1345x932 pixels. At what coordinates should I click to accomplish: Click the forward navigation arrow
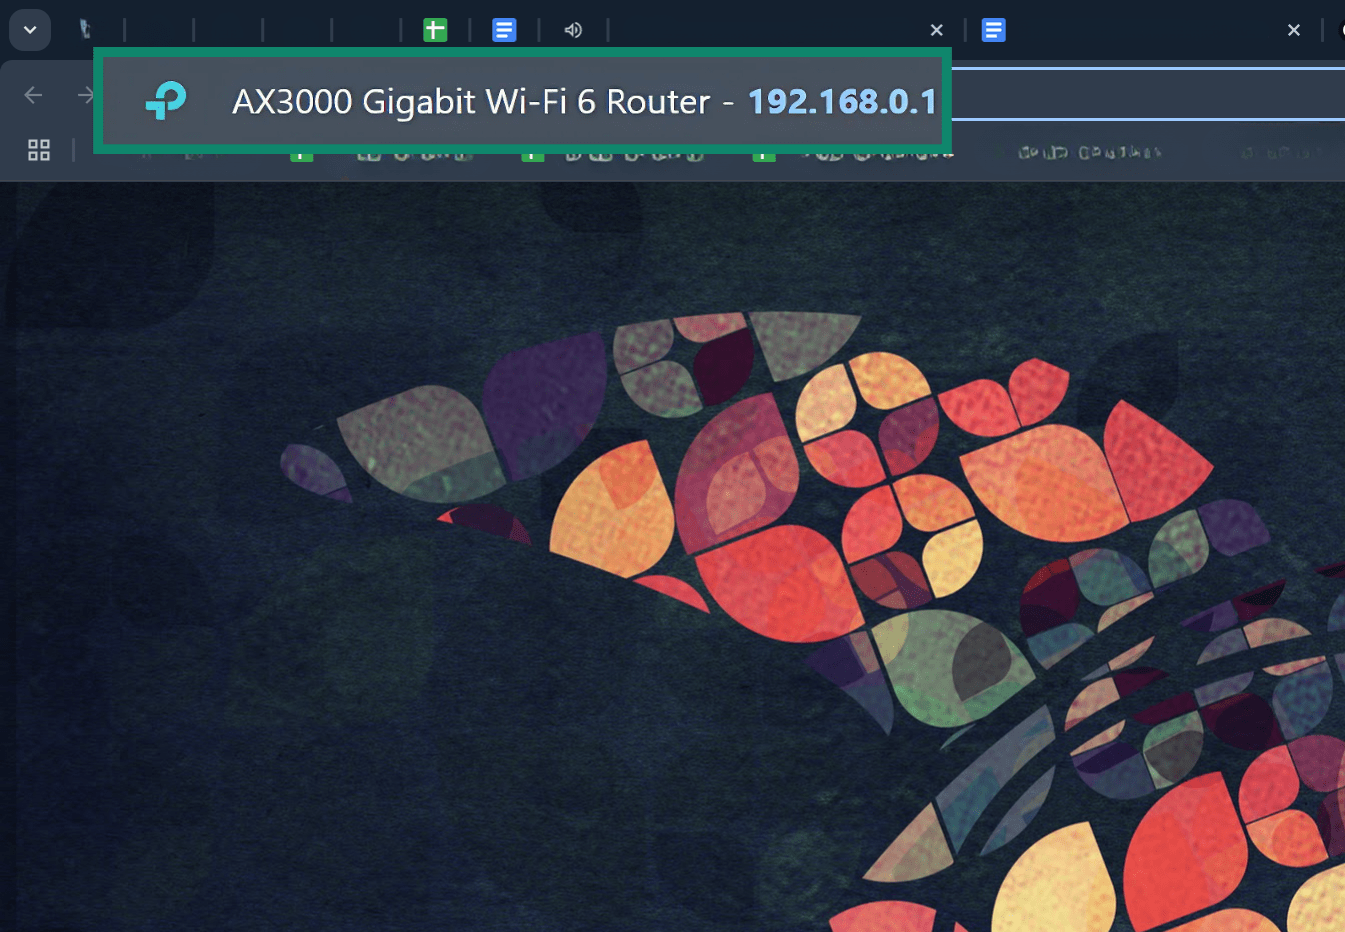coord(85,94)
